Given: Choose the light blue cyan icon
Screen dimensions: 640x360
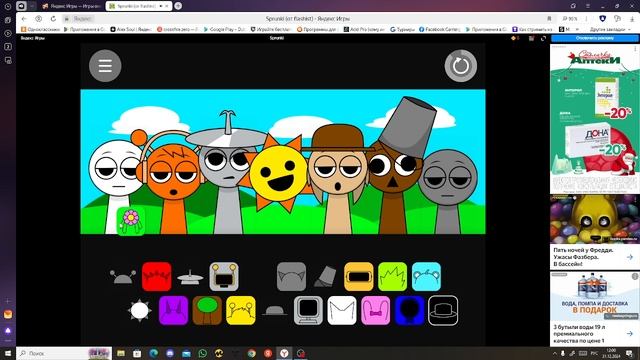Looking at the screenshot, I should [x=427, y=277].
